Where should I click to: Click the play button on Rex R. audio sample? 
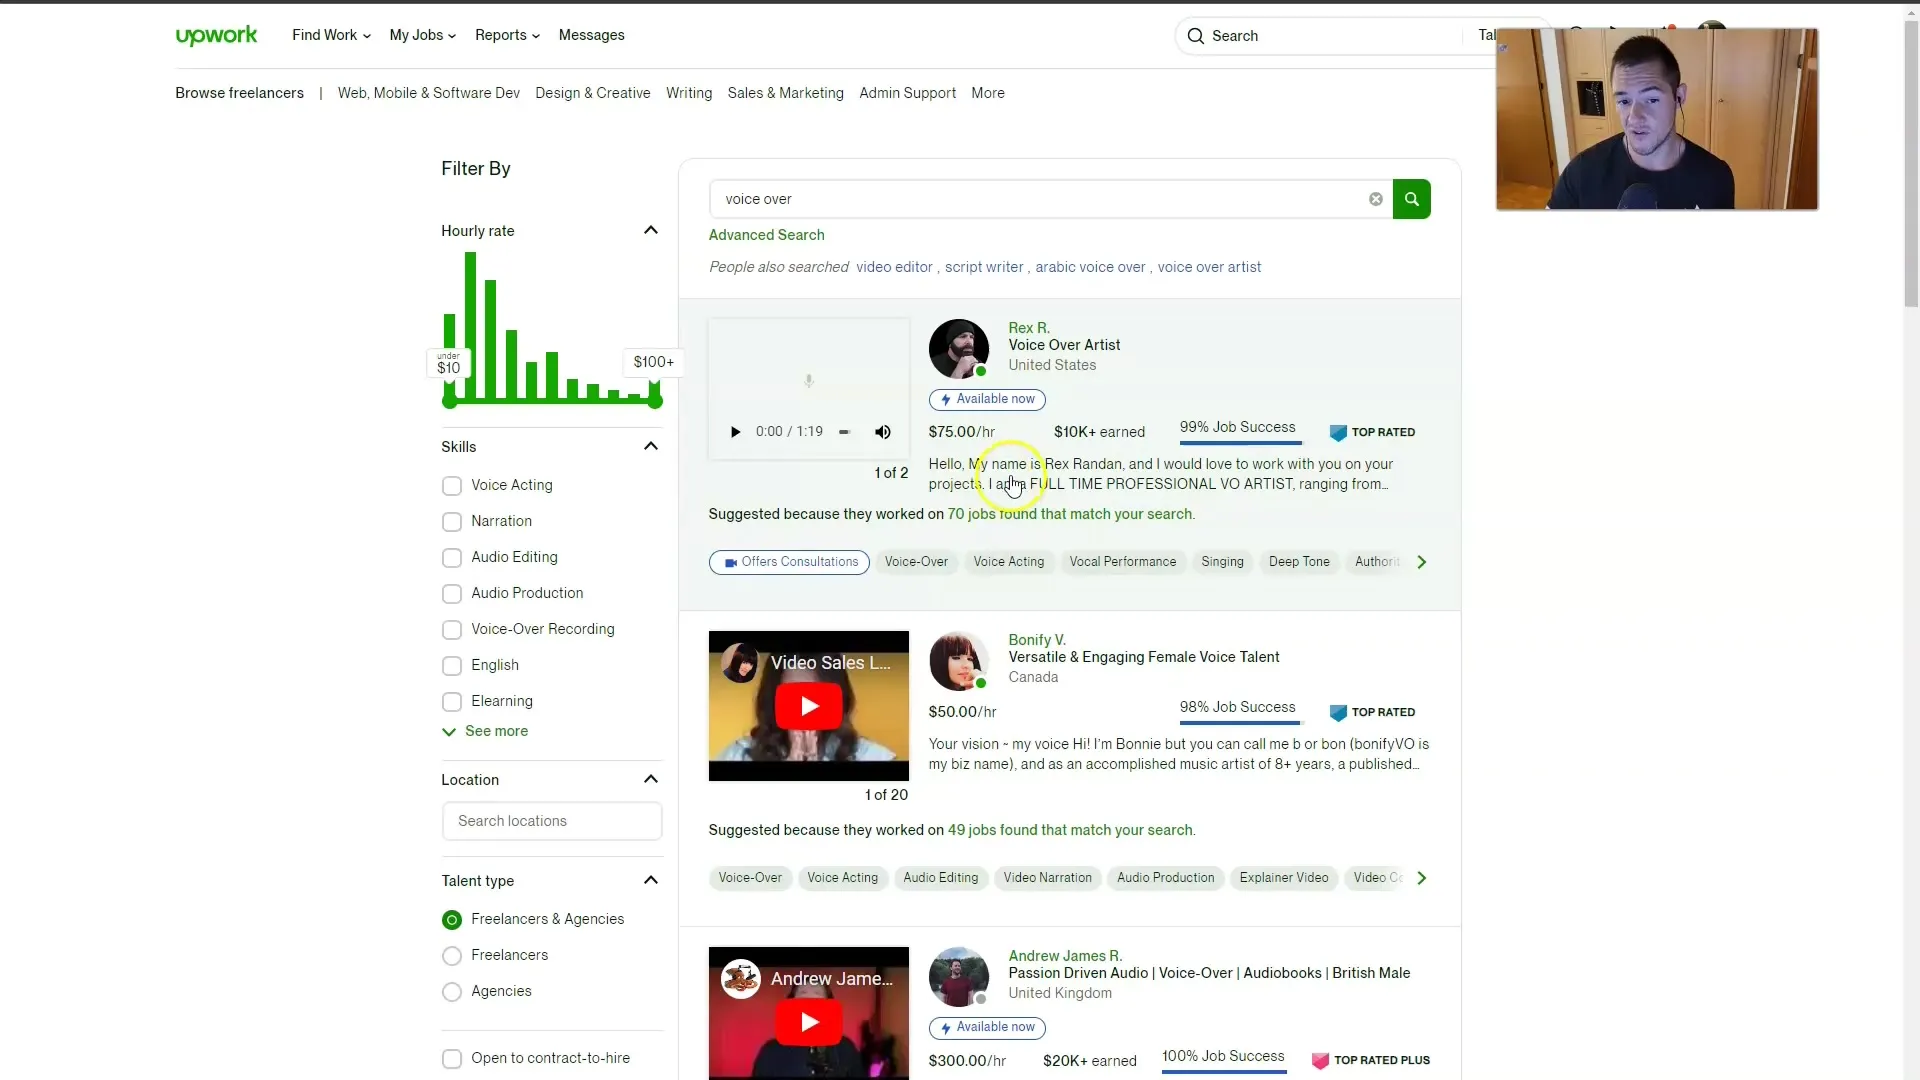pos(735,431)
